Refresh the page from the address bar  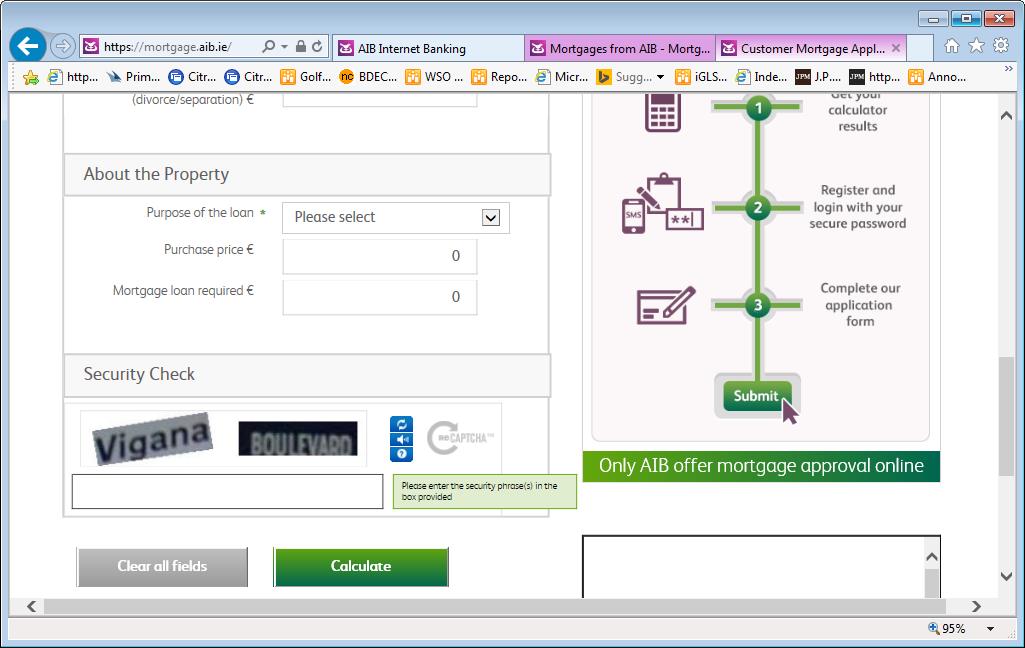(318, 46)
